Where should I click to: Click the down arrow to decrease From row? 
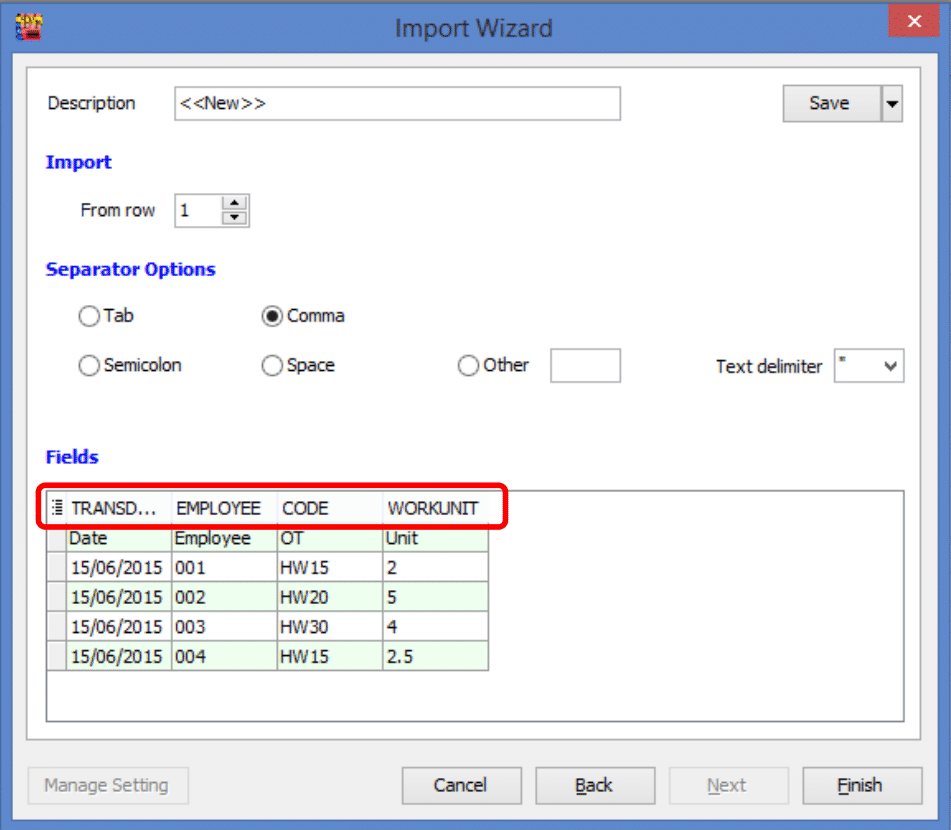233,216
